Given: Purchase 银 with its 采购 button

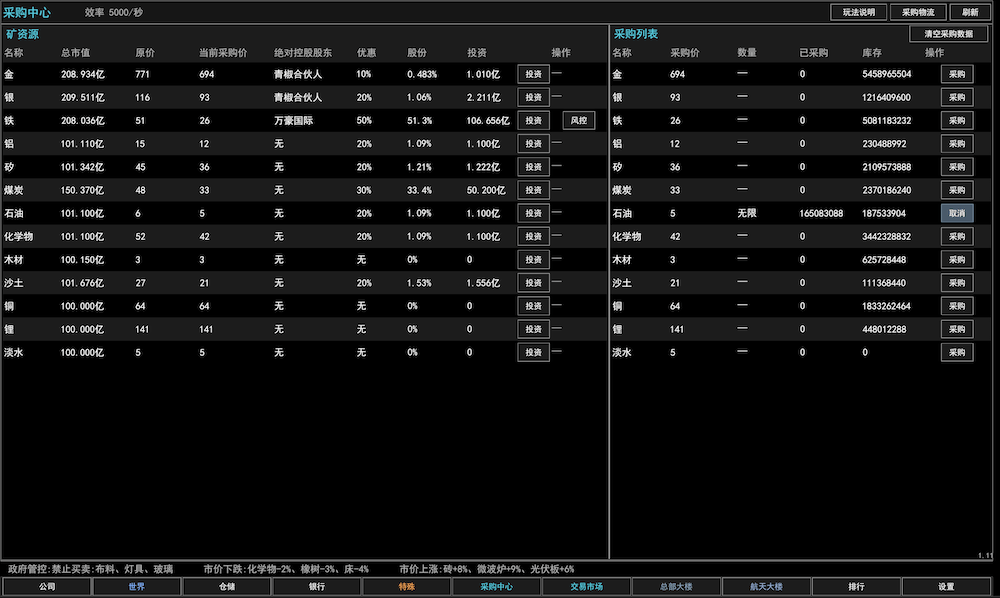Looking at the screenshot, I should click(x=957, y=97).
